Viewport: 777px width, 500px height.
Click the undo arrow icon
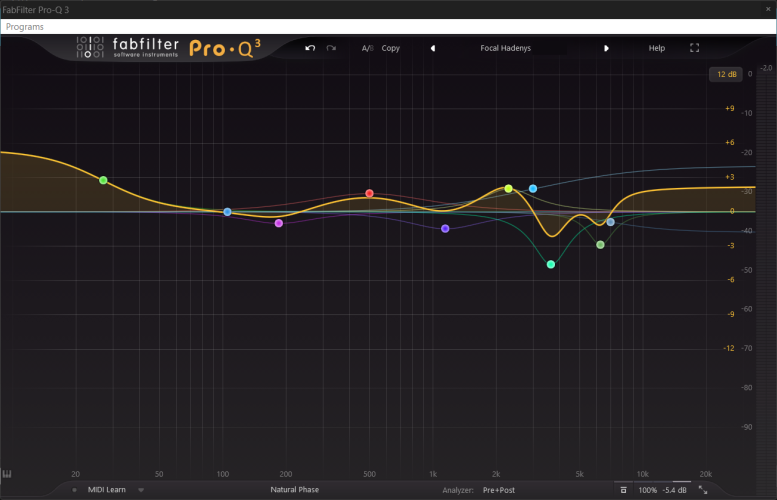tap(310, 48)
